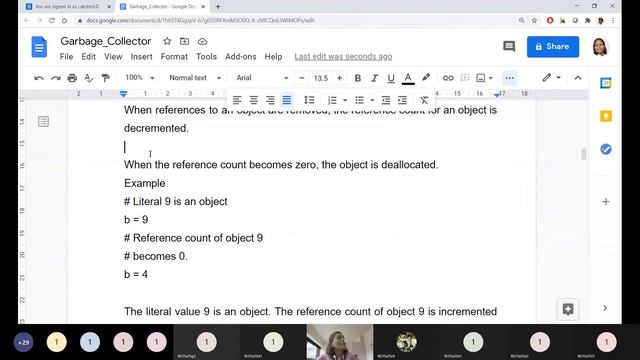Click the font size 13.5 field
Viewport: 640px width, 360px height.
(320, 78)
